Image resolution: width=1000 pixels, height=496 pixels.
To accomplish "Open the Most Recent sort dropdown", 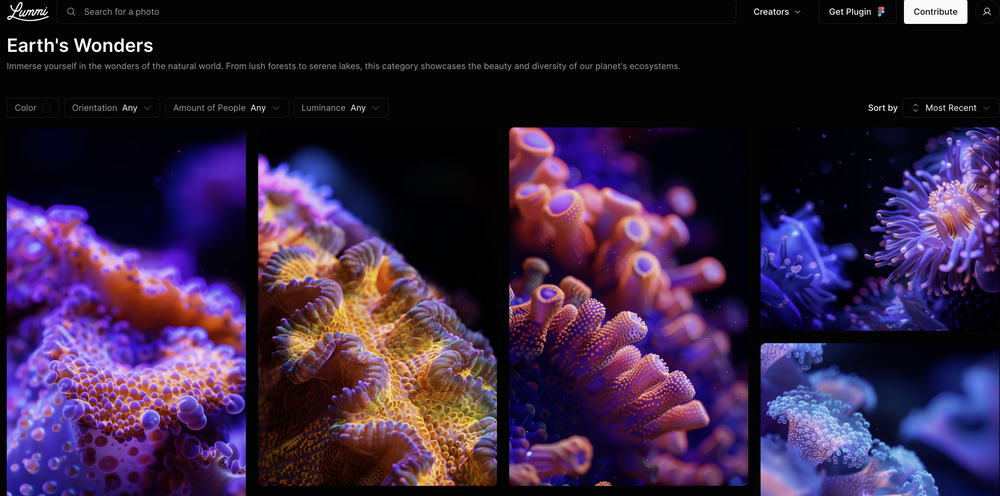I will [951, 108].
